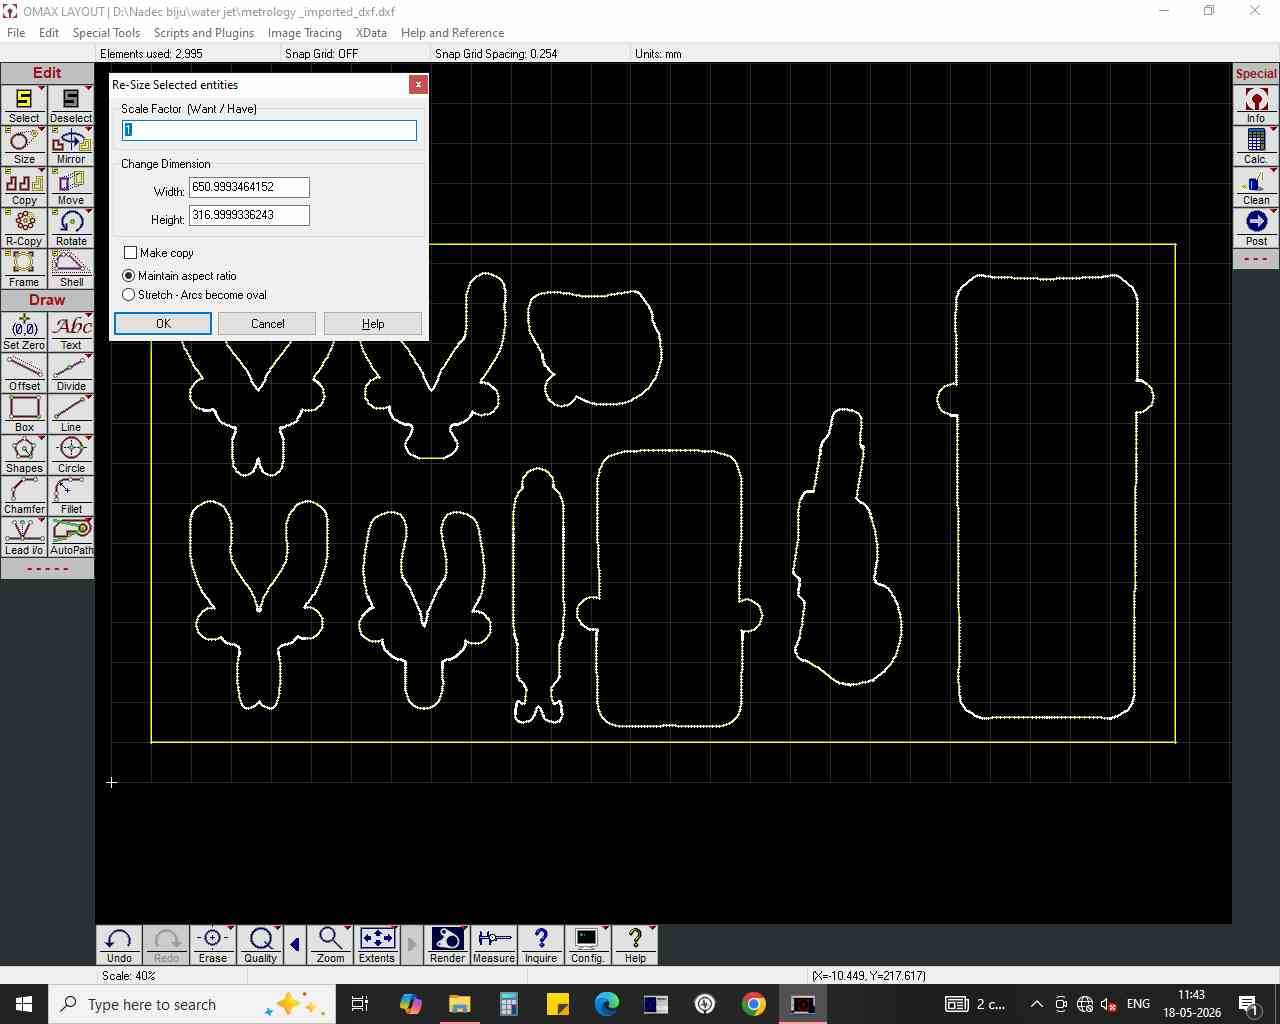Open the Edit menu
1280x1024 pixels.
pyautogui.click(x=49, y=33)
